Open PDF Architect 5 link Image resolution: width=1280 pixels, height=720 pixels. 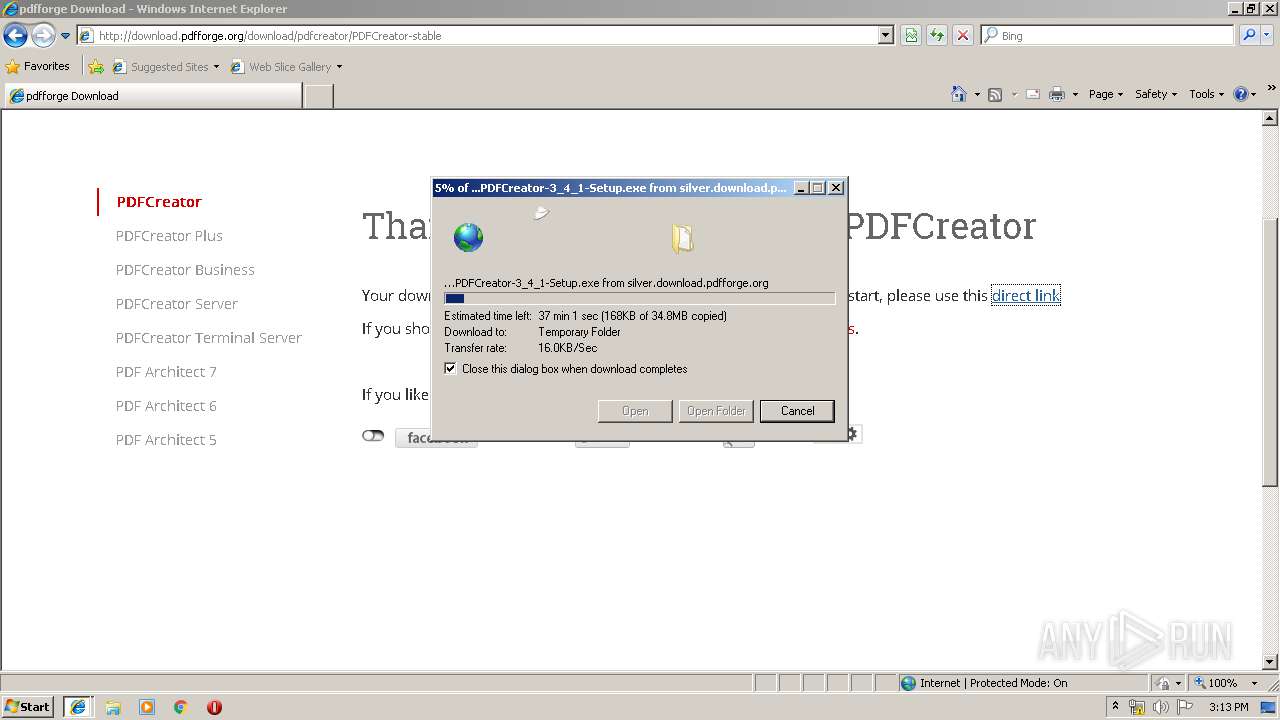pos(166,440)
